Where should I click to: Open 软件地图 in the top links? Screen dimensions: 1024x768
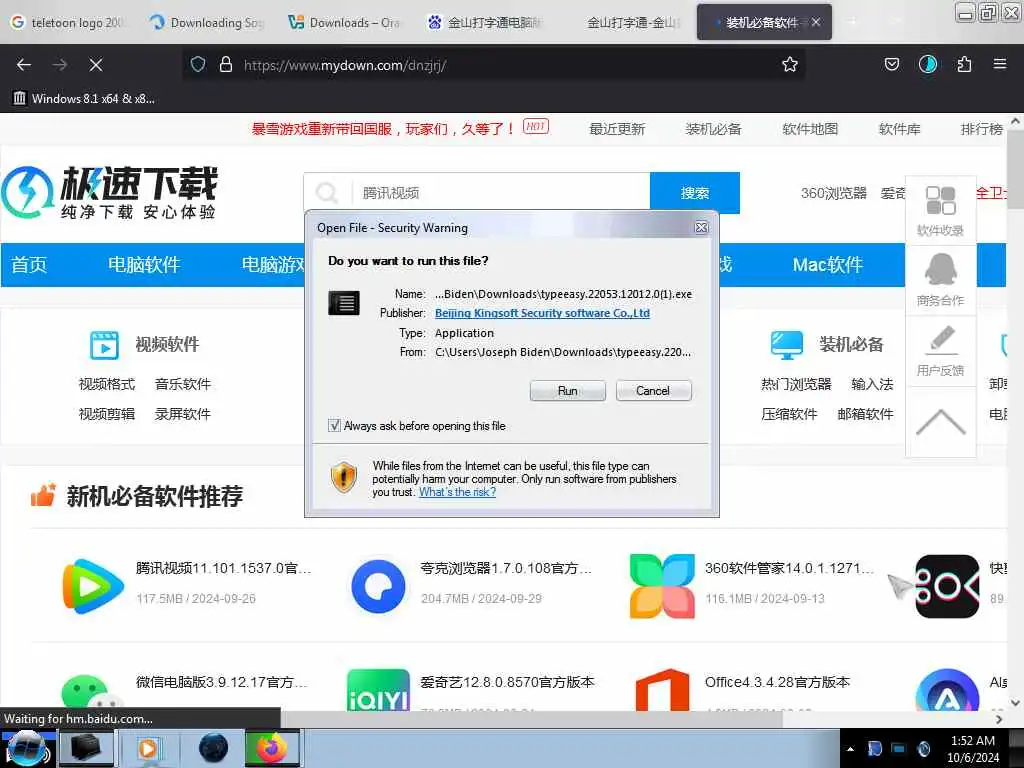(x=810, y=129)
